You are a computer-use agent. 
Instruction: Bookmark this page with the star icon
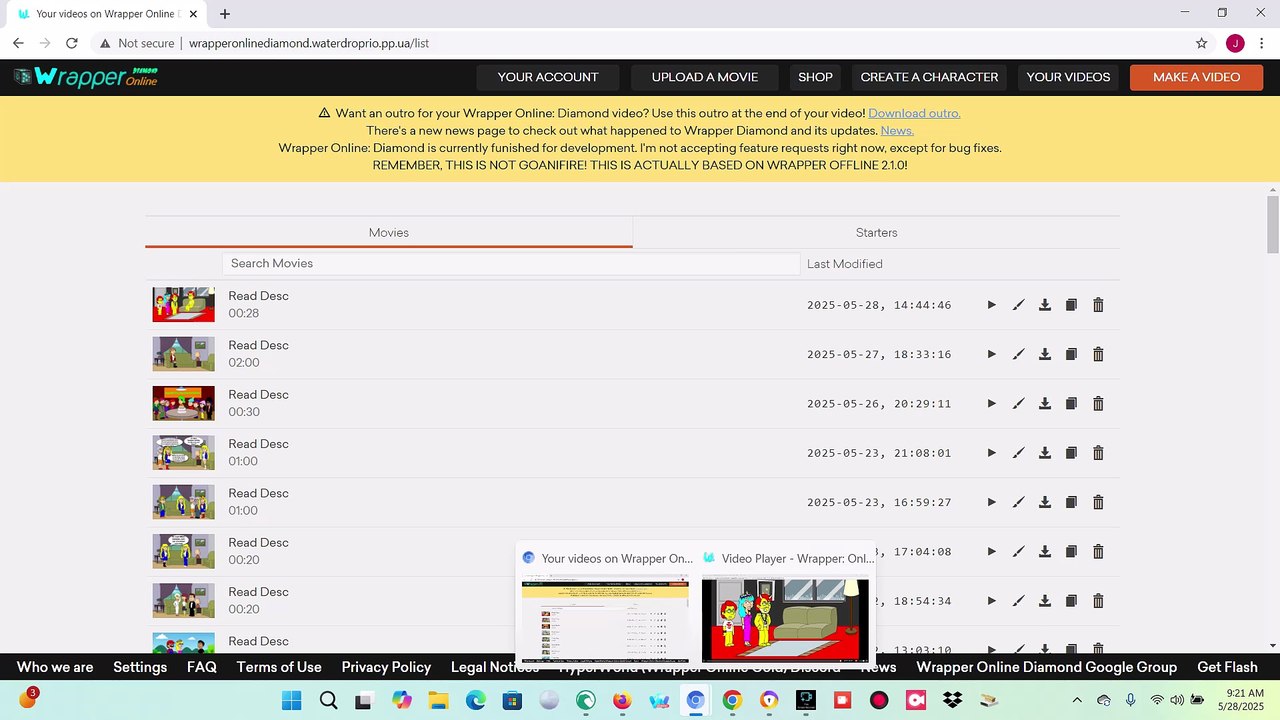tap(1202, 43)
